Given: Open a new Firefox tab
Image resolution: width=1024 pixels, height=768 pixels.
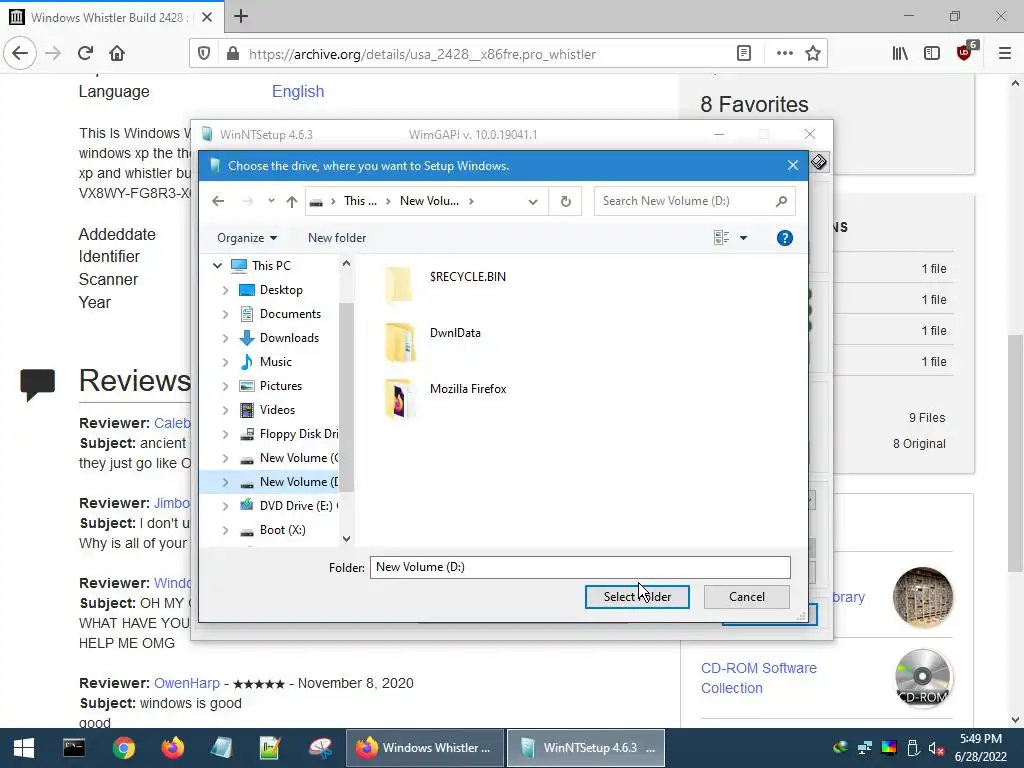Looking at the screenshot, I should 241,16.
